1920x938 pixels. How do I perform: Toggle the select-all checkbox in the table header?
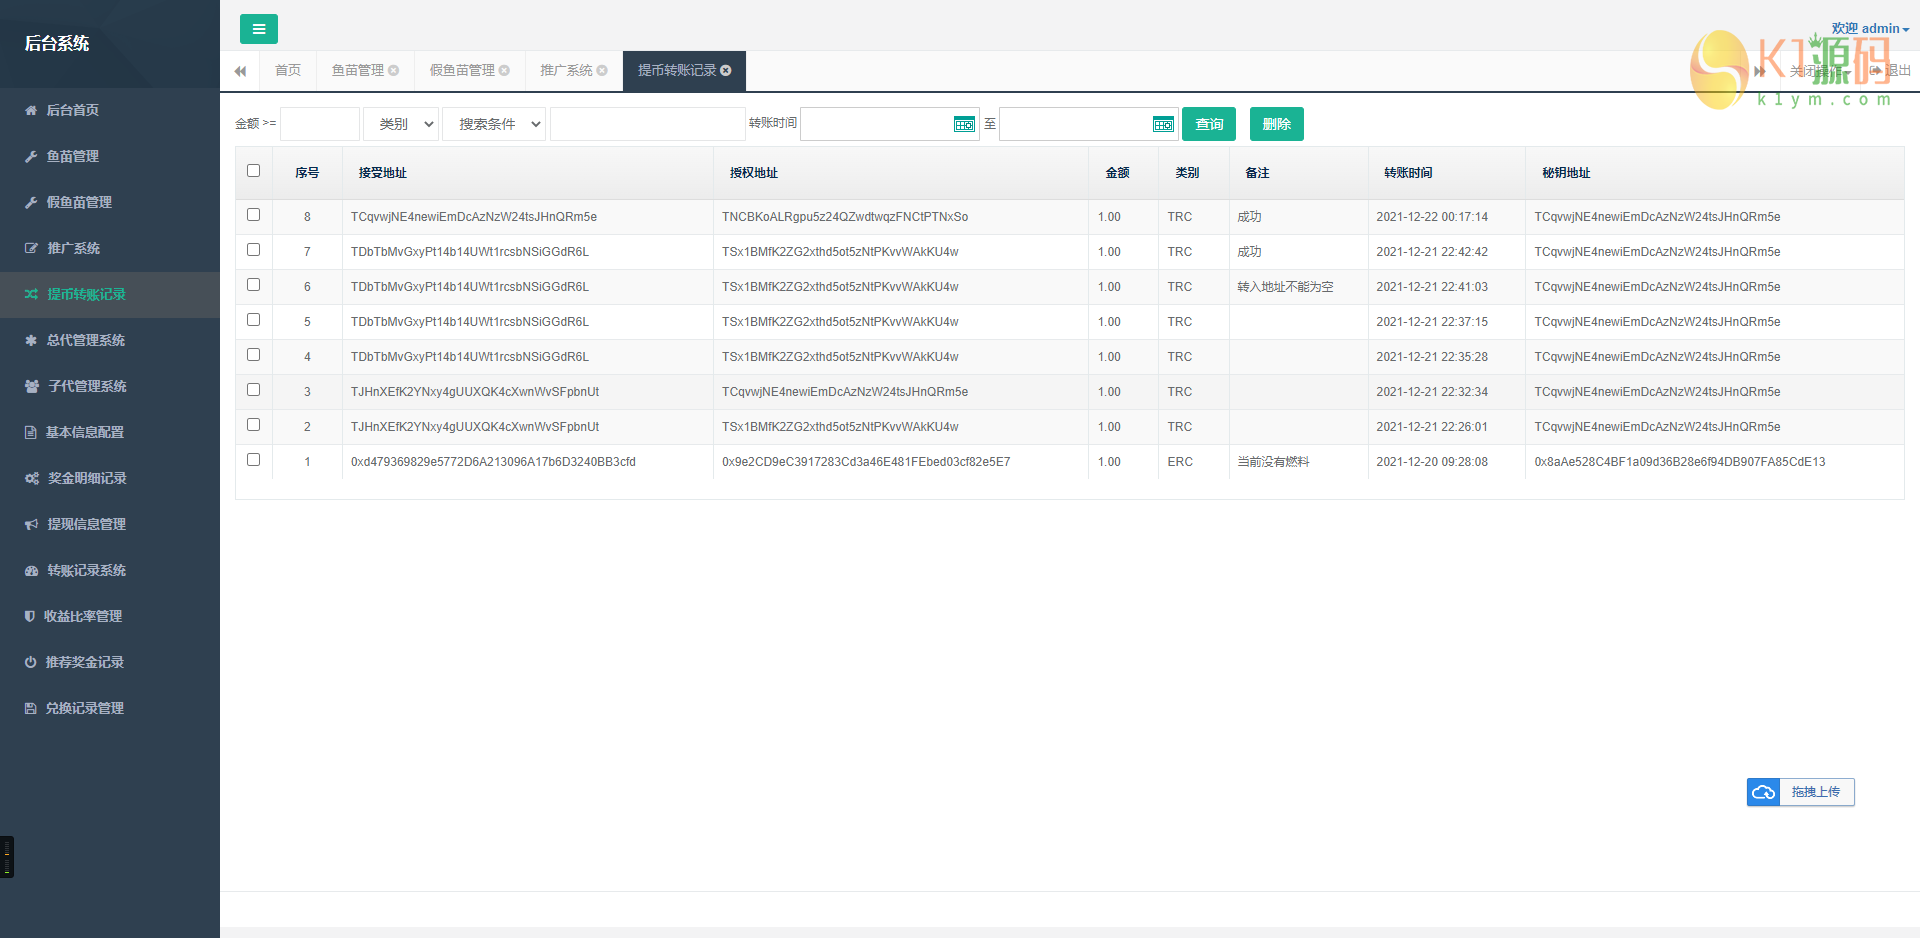(253, 171)
